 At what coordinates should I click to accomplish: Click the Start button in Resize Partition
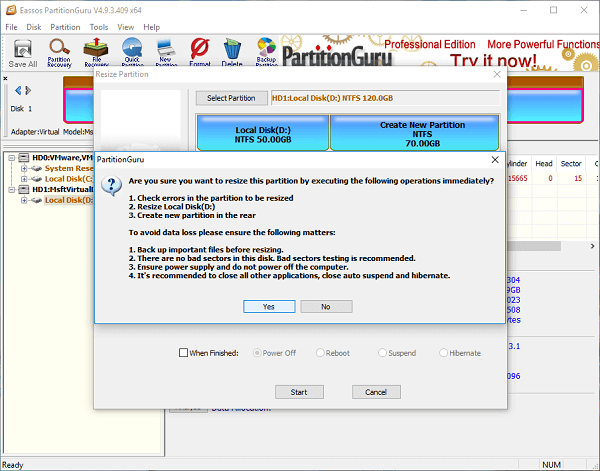tap(299, 392)
